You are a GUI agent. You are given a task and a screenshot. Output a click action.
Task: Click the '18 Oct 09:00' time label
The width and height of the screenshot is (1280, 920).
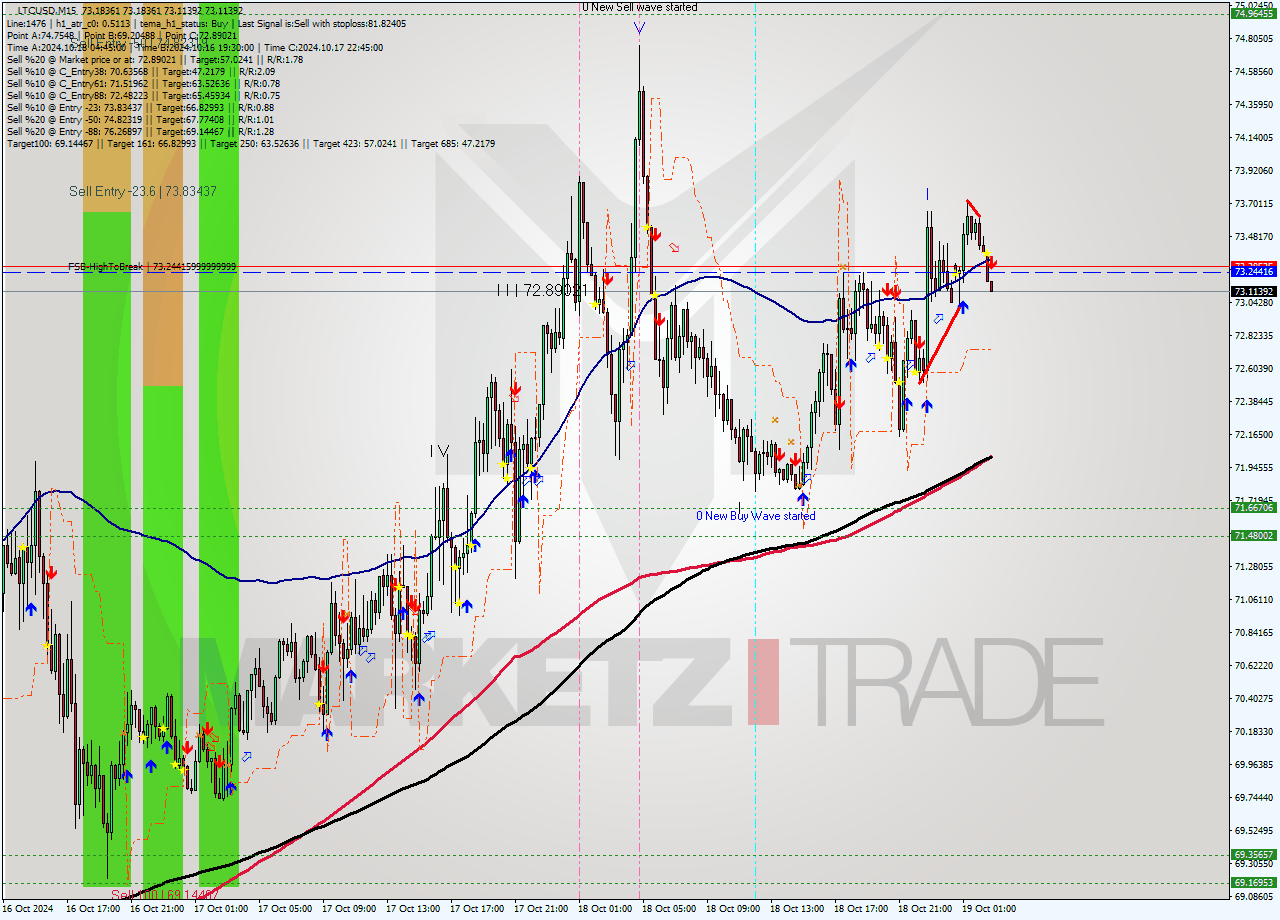pos(733,908)
